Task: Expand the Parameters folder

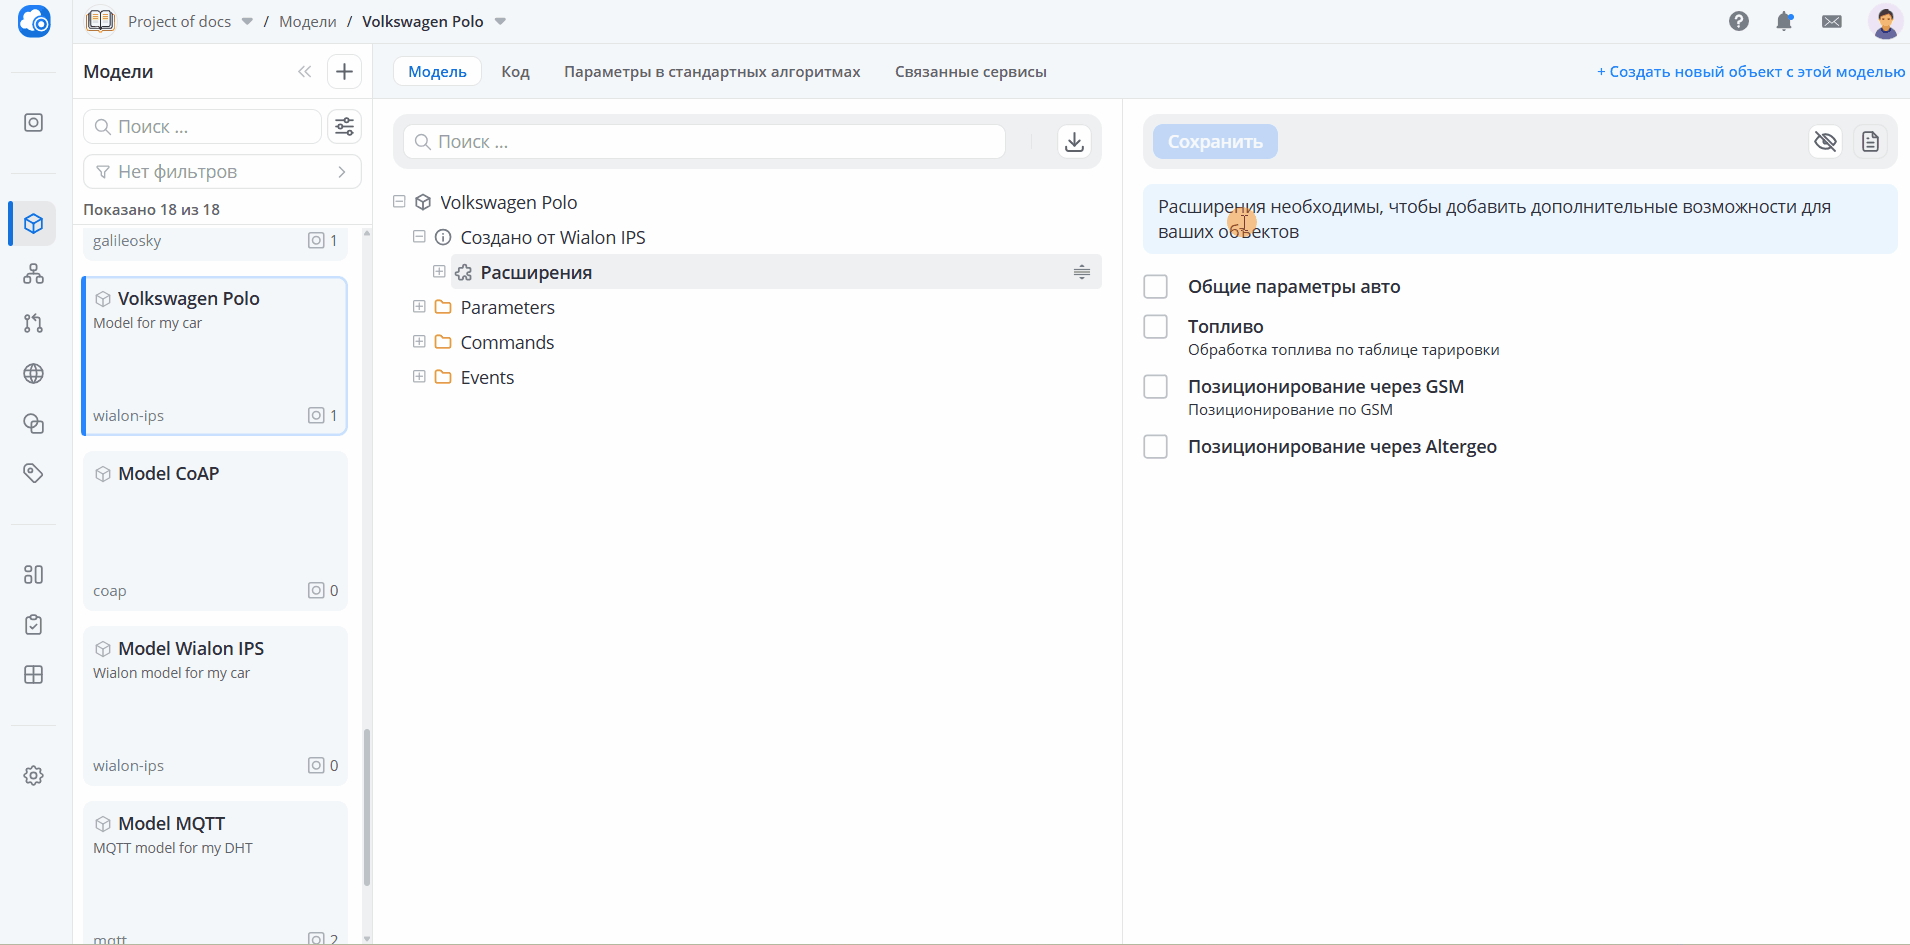Action: [x=419, y=307]
